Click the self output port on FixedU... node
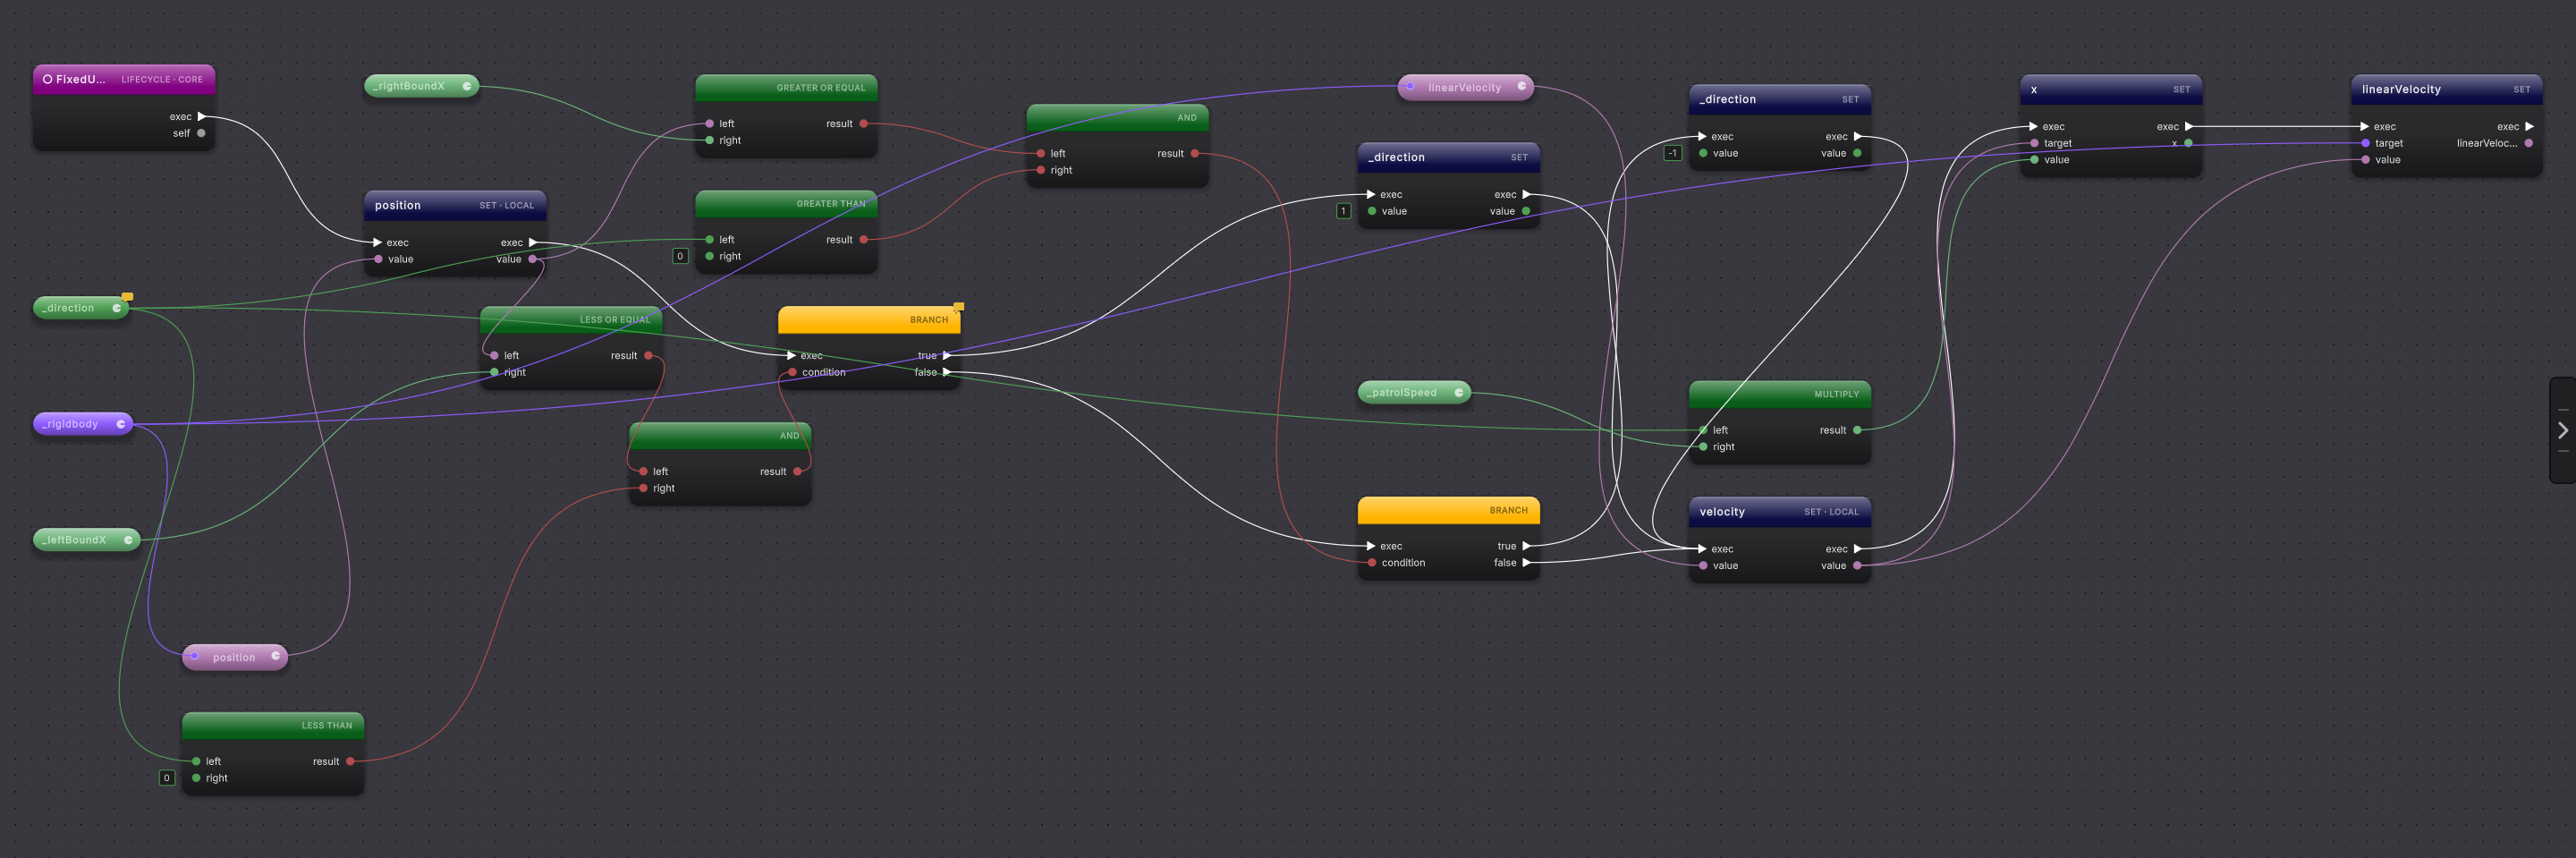 pos(201,133)
